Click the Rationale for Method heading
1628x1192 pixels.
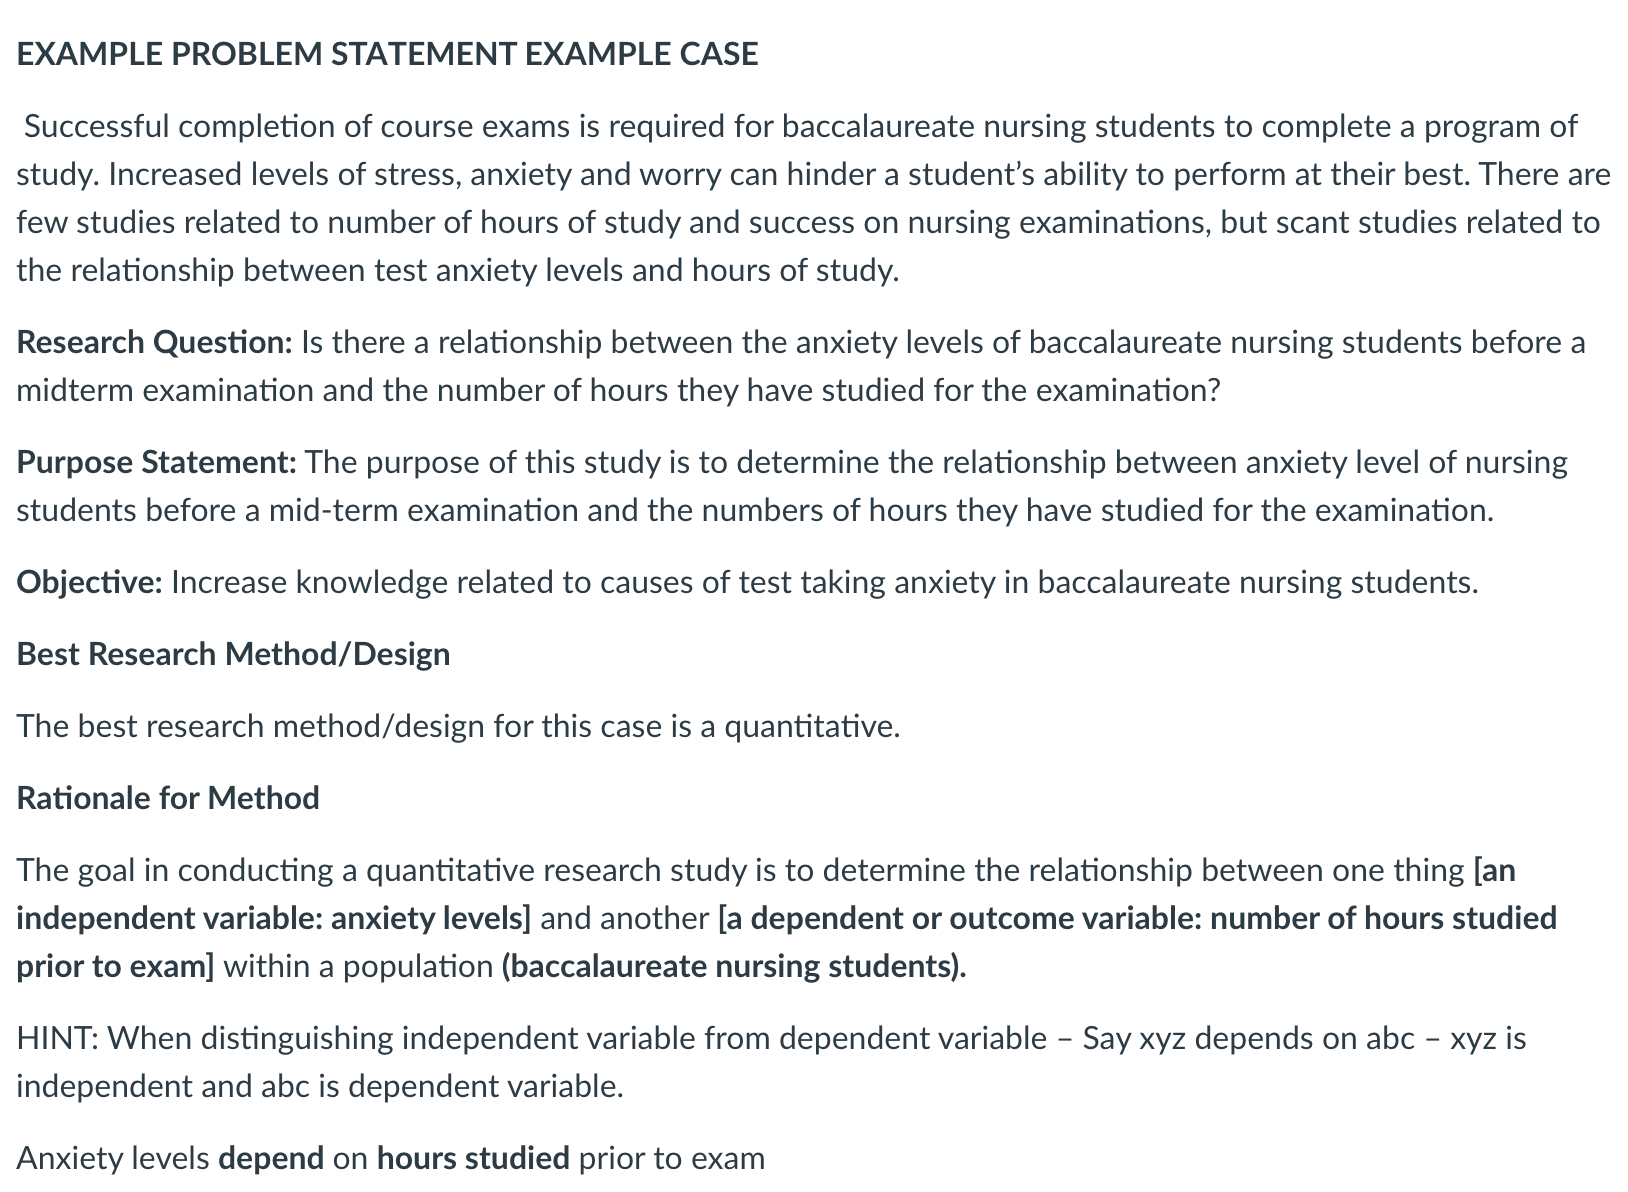pyautogui.click(x=168, y=799)
